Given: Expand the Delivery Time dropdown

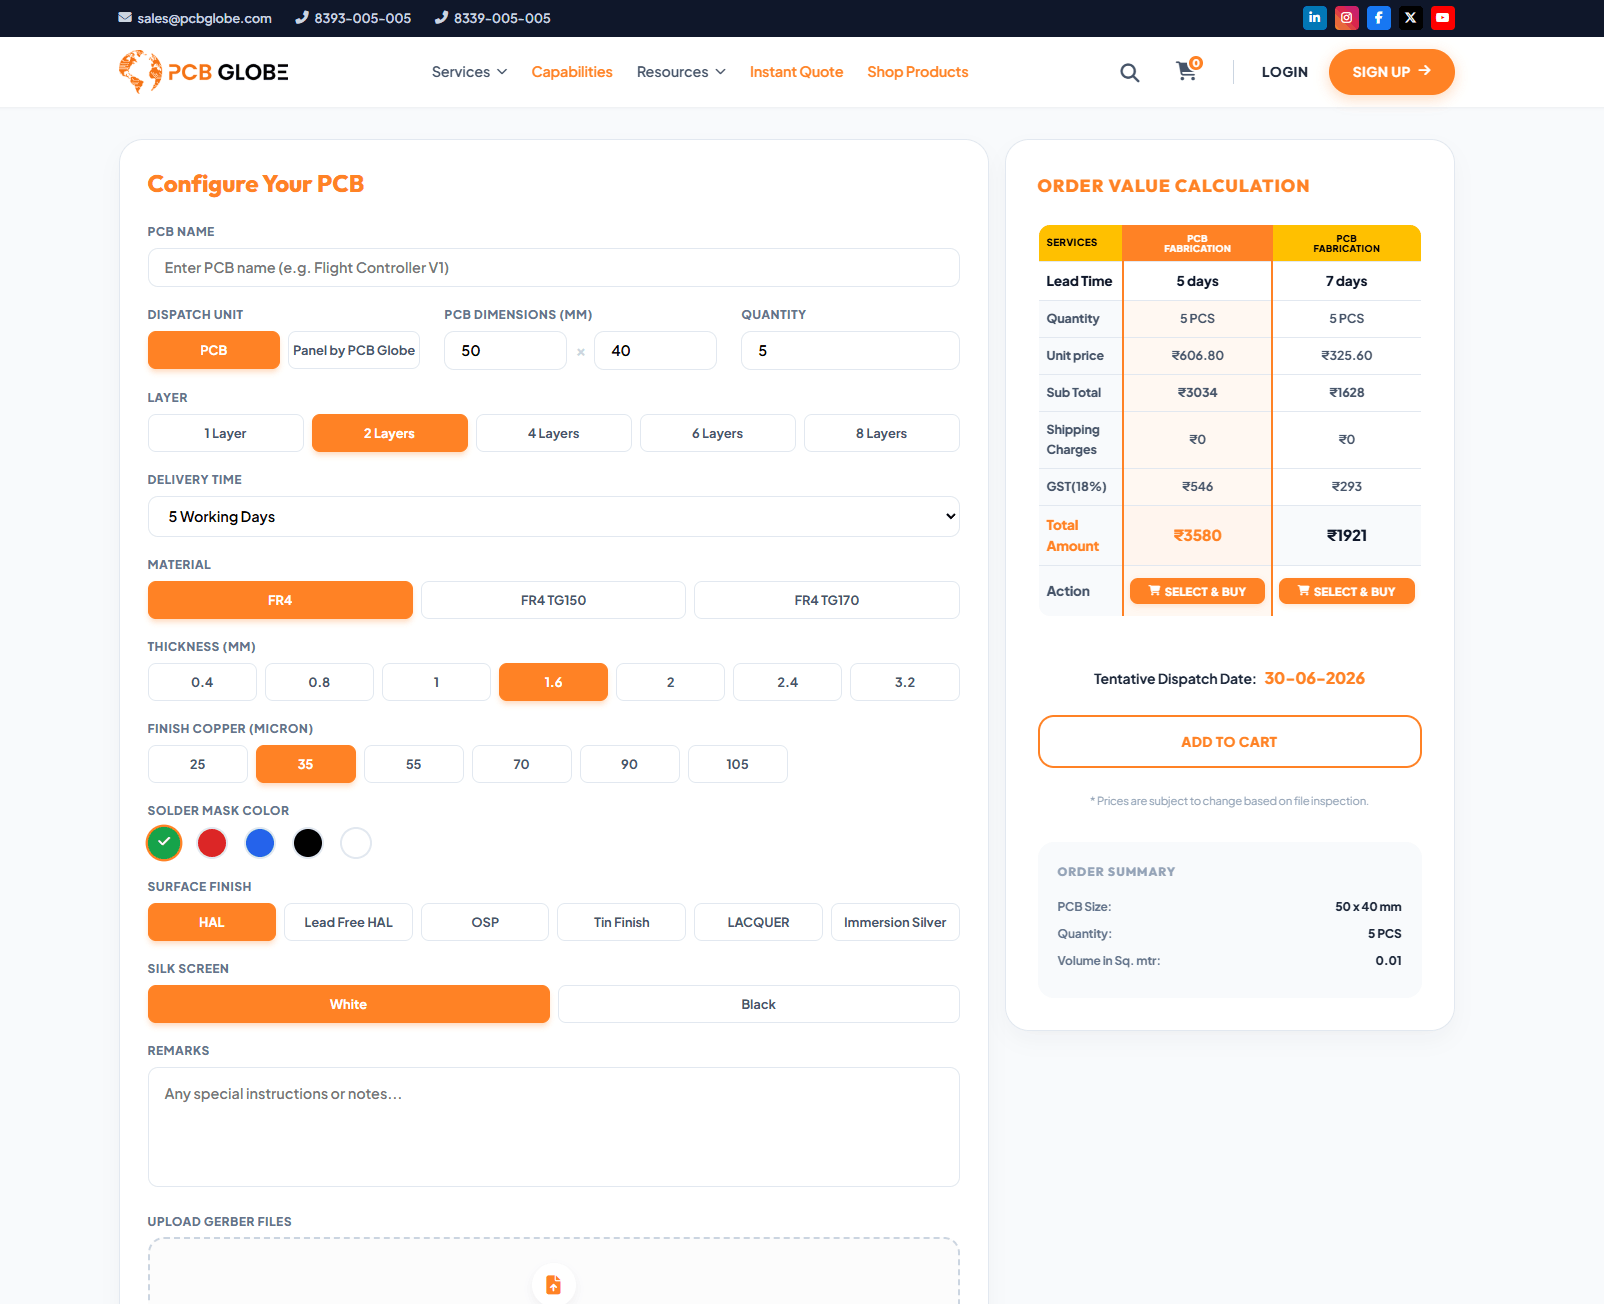Looking at the screenshot, I should point(553,517).
